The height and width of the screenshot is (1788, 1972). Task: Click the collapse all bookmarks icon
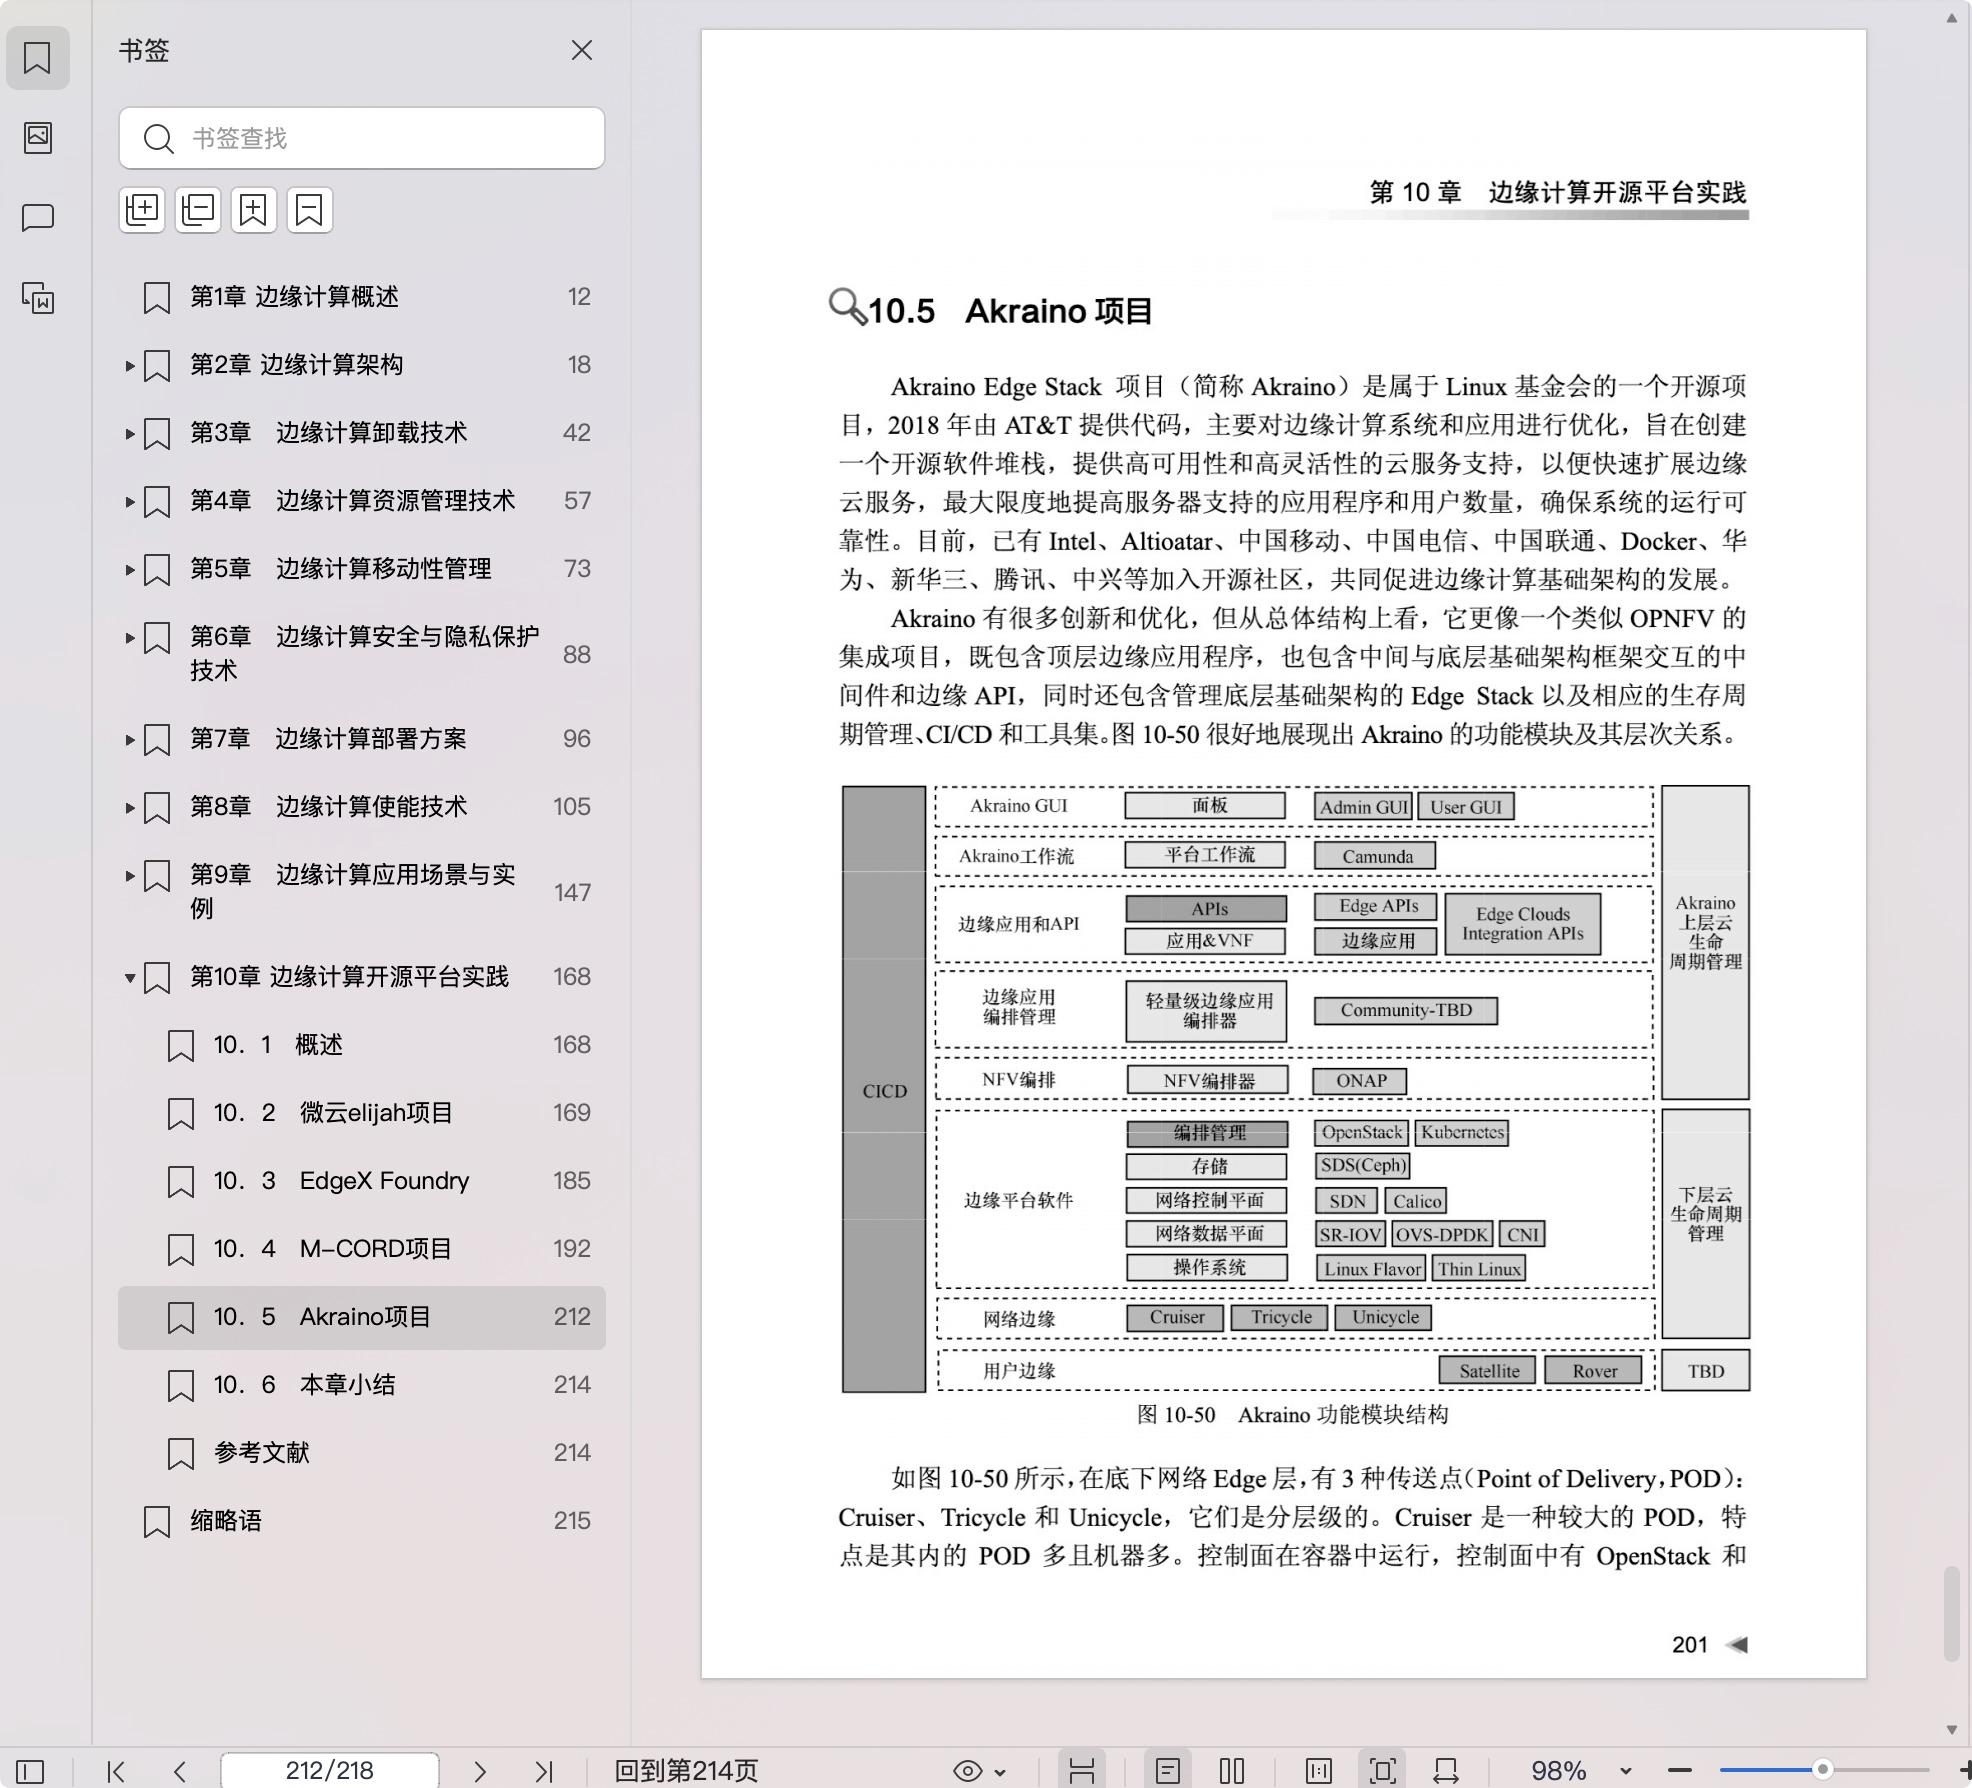198,209
